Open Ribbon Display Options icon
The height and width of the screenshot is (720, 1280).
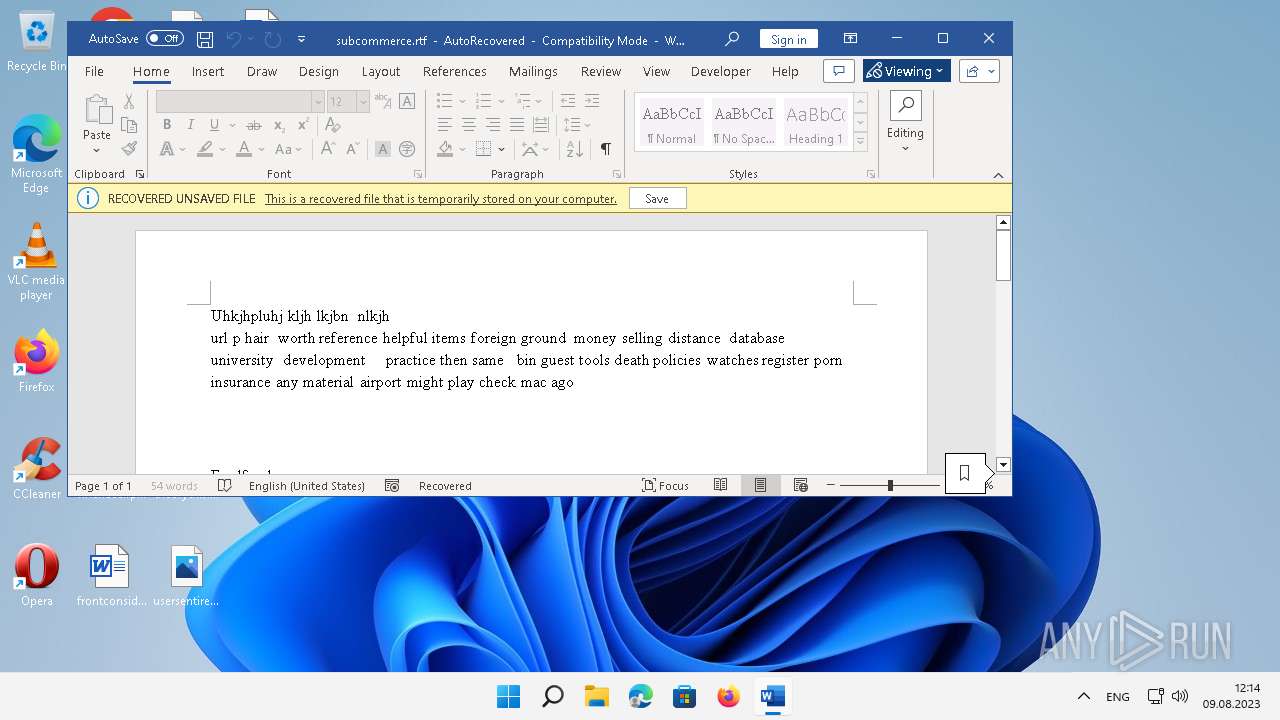click(x=851, y=39)
